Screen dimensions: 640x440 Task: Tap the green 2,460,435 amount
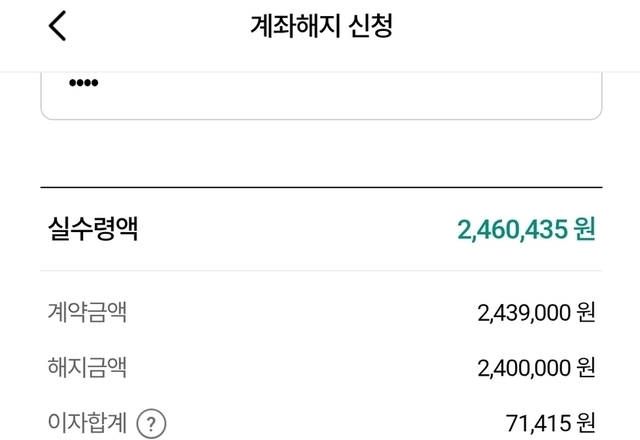[x=512, y=229]
